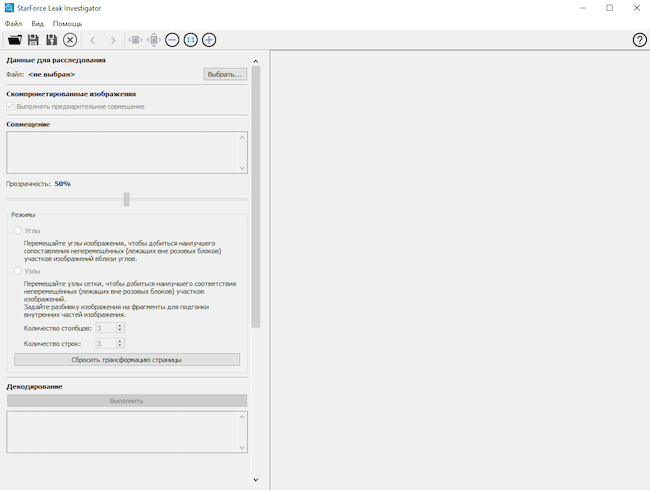This screenshot has height=490, width=650.
Task: Click Сбросить трансформацию страницы button
Action: coord(127,359)
